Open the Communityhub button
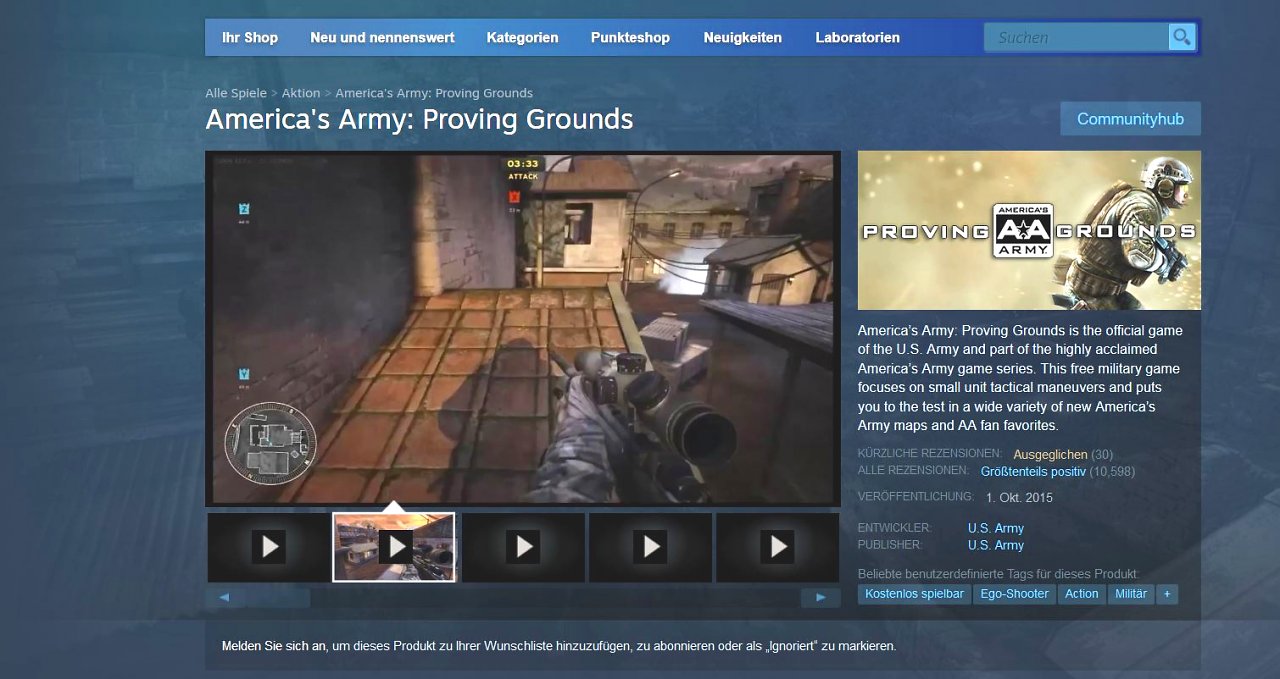 point(1130,119)
